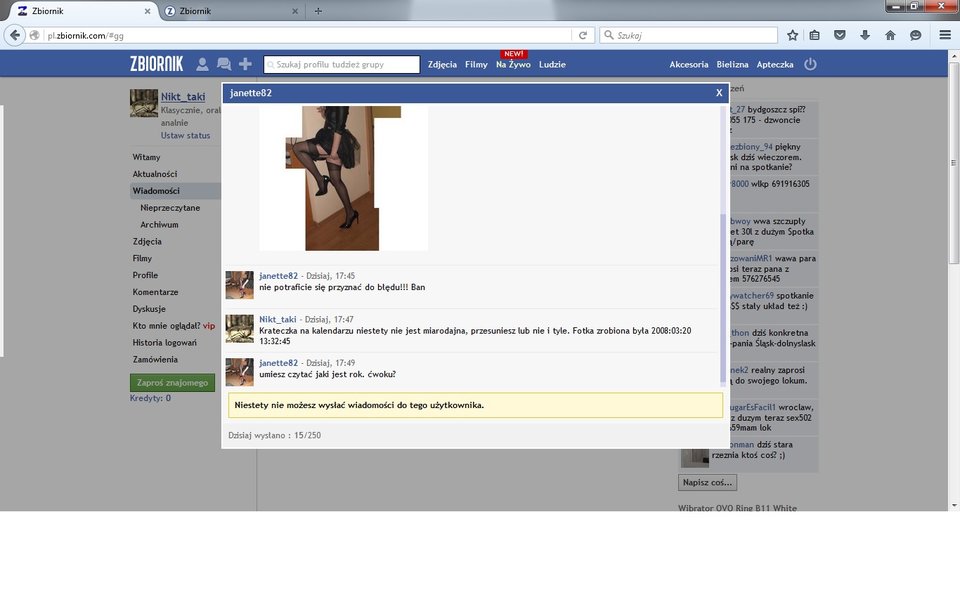This screenshot has width=960, height=597.
Task: Click the Ustaw status link
Action: pos(185,135)
